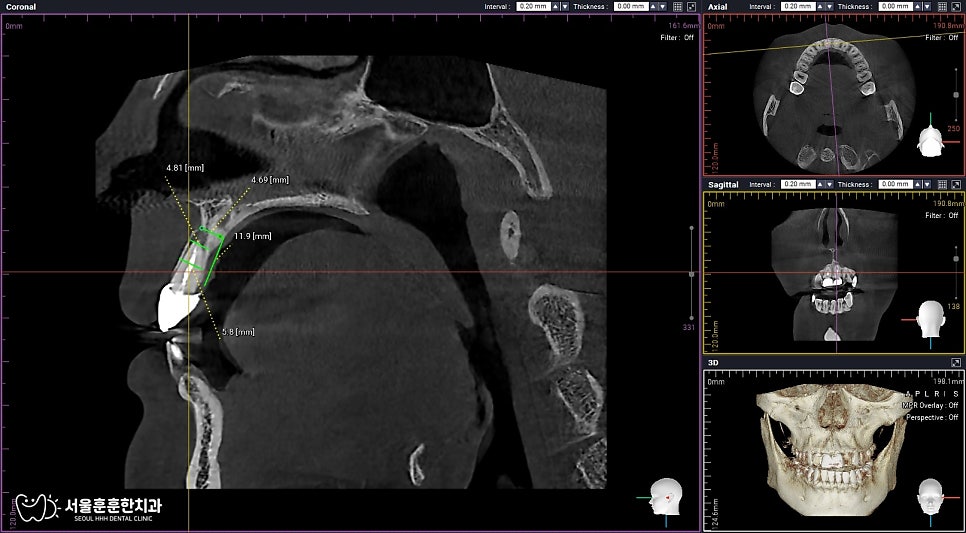Decrease the Sagittal Thickness value
The height and width of the screenshot is (533, 966).
point(927,185)
